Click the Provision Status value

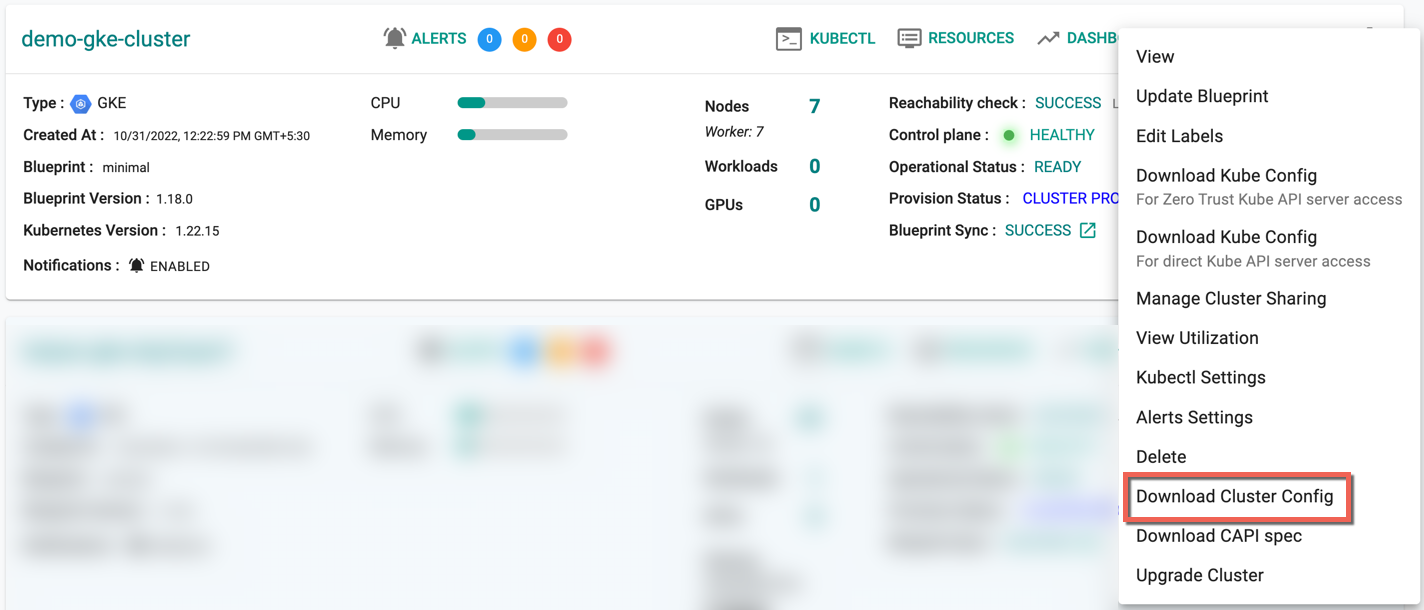[1070, 199]
